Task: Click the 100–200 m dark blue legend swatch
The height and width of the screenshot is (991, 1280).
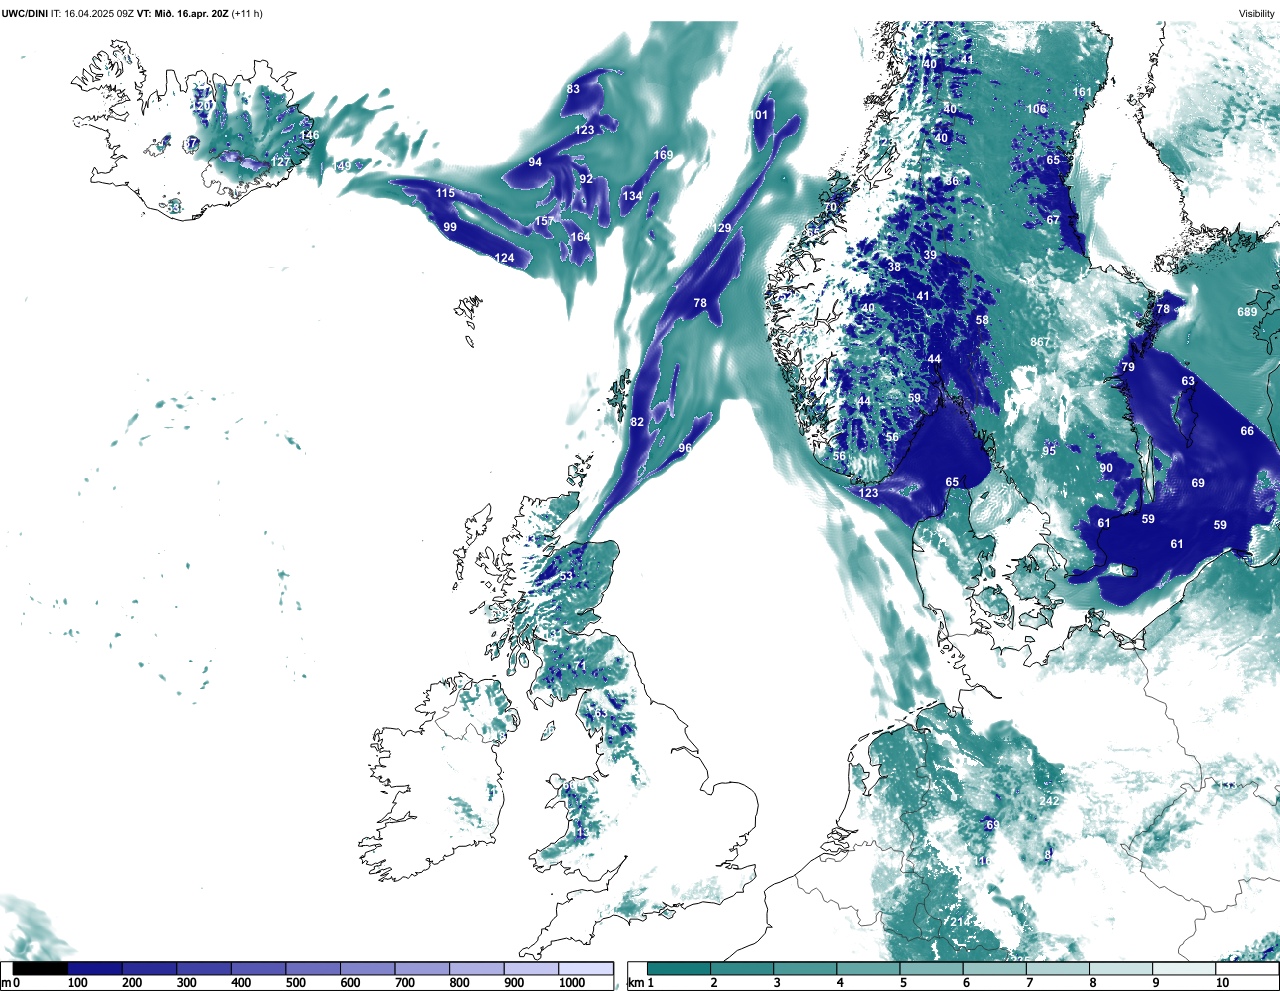Action: click(x=95, y=968)
